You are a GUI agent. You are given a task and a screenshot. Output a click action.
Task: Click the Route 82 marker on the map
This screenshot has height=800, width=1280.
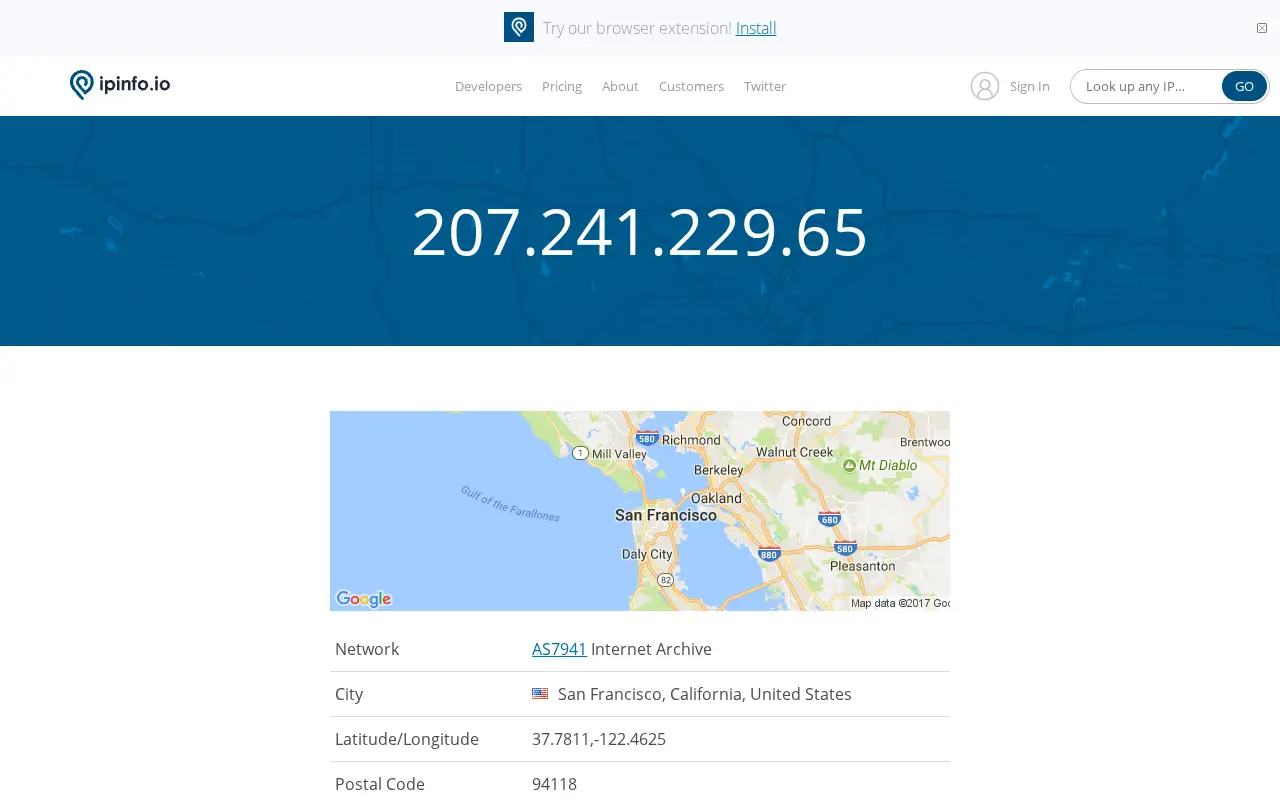(665, 580)
